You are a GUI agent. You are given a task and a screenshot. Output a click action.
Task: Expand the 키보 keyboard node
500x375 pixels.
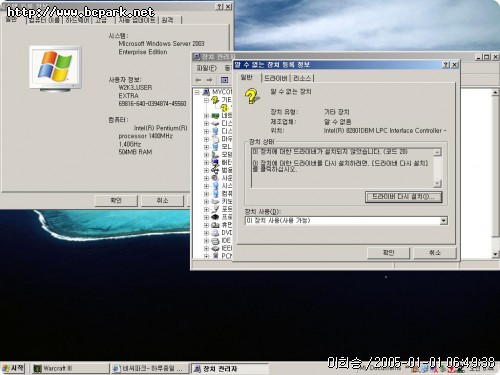point(206,202)
